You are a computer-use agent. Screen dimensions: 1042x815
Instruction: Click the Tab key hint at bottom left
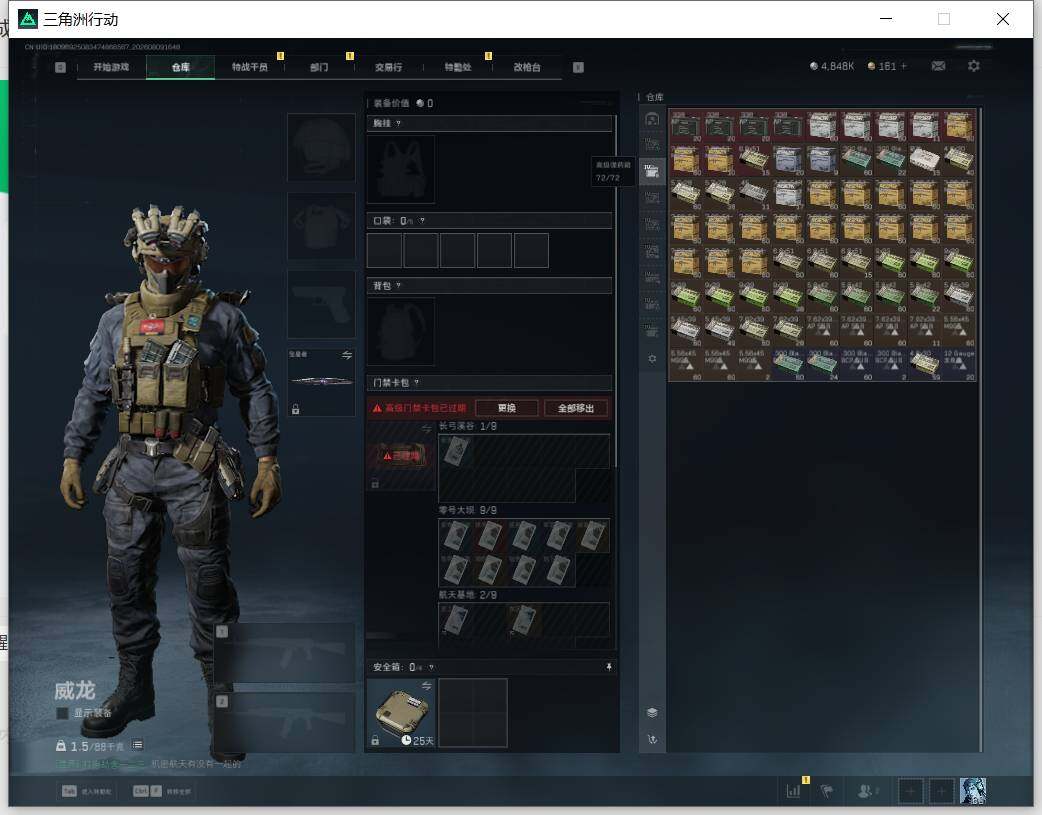point(69,791)
